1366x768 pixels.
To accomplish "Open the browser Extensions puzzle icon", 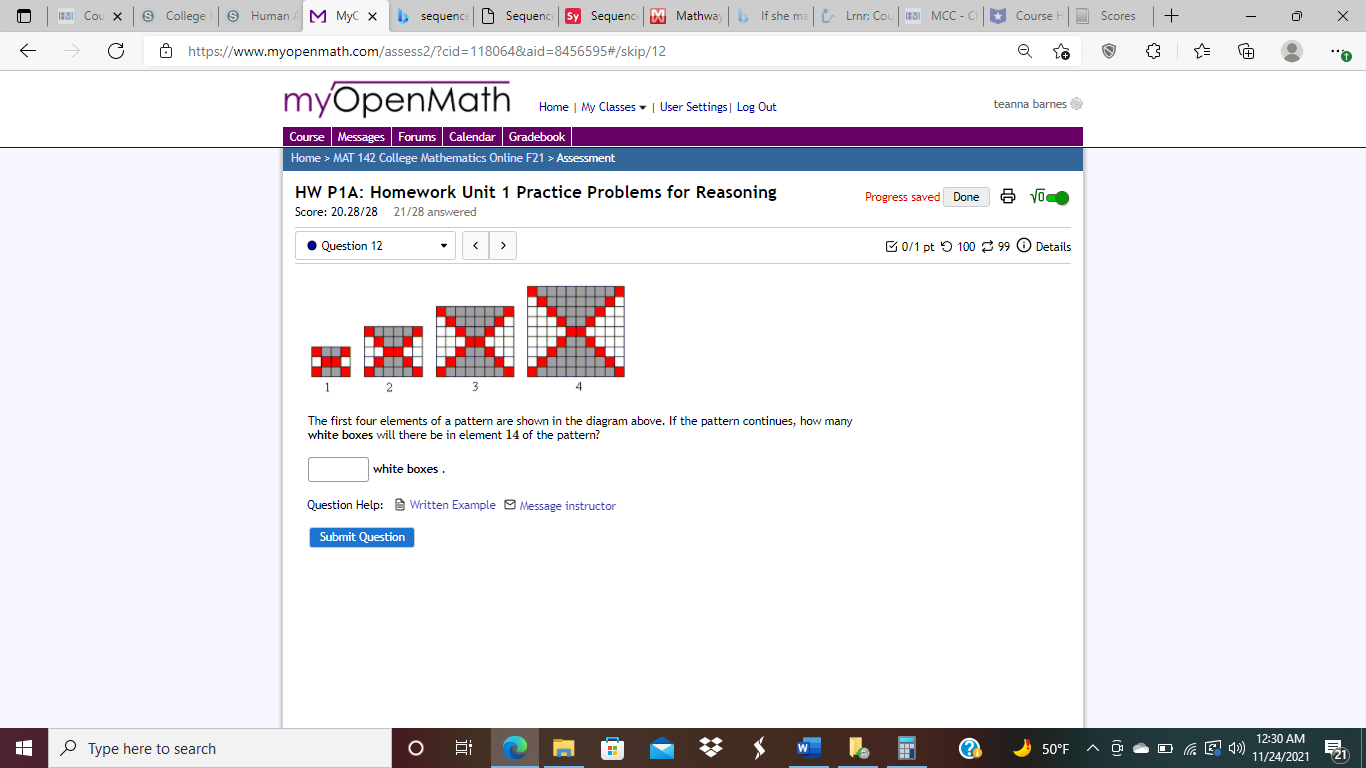I will (x=1153, y=51).
